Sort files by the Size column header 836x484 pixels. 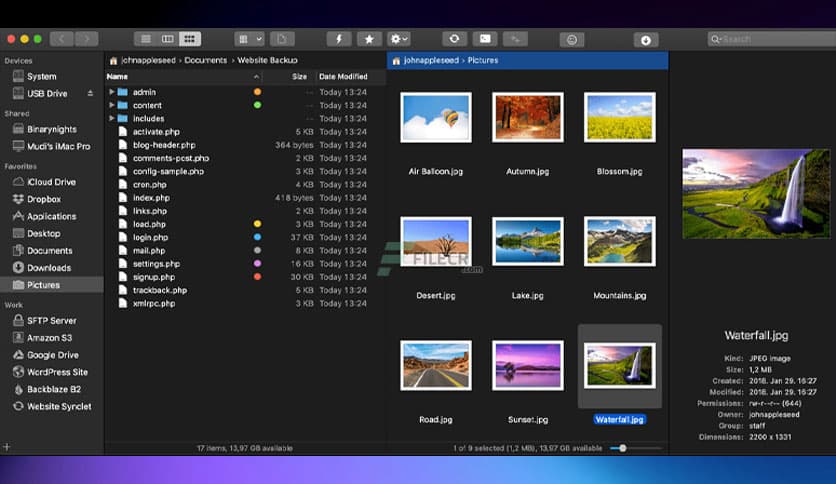point(299,76)
